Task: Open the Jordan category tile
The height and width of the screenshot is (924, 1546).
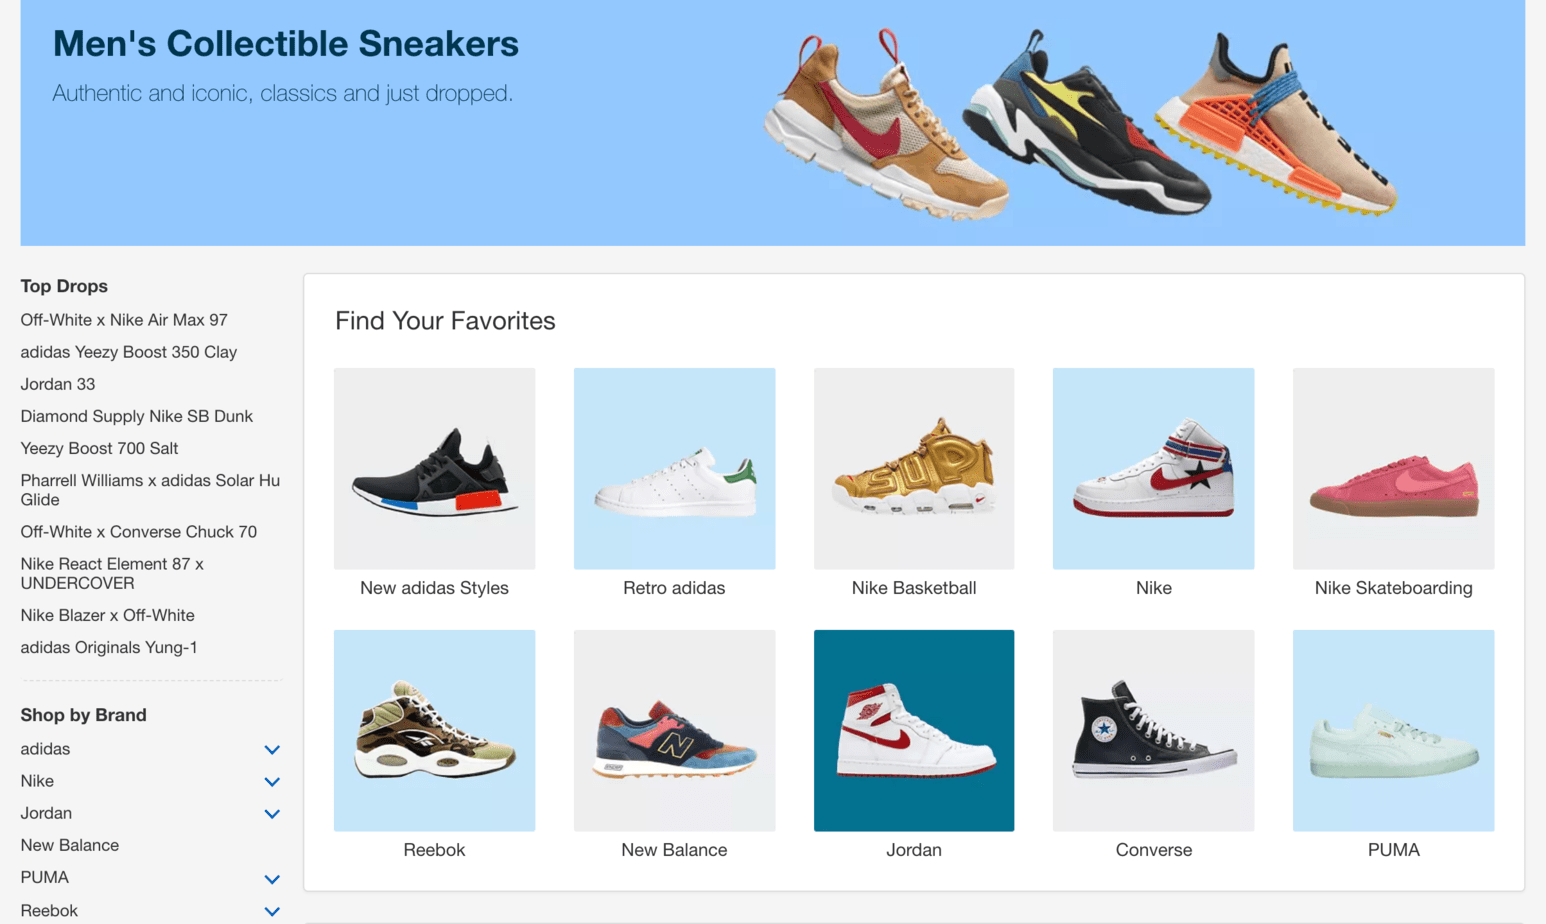Action: [x=914, y=730]
